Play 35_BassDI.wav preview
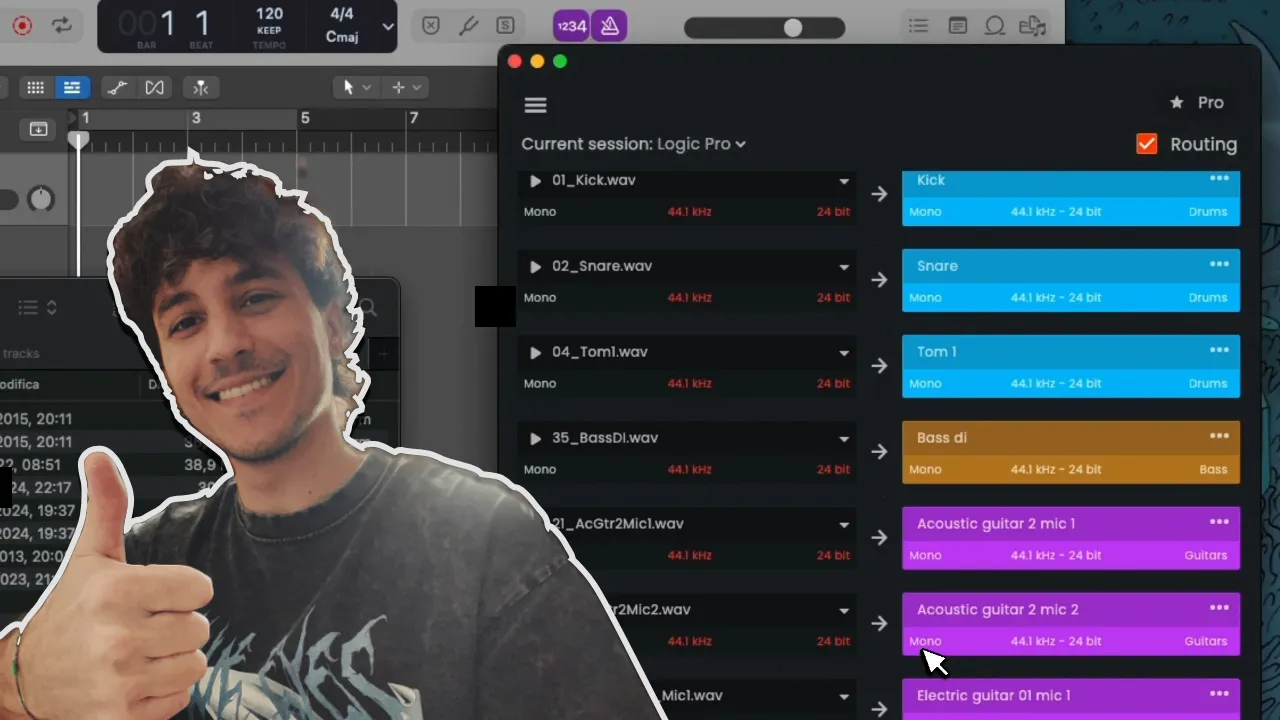 click(x=535, y=439)
